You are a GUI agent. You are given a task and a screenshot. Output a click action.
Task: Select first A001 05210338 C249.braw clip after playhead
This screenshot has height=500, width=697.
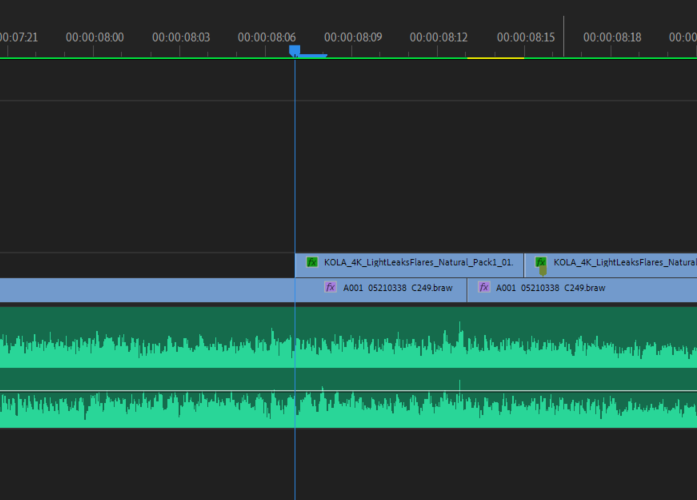click(x=381, y=290)
